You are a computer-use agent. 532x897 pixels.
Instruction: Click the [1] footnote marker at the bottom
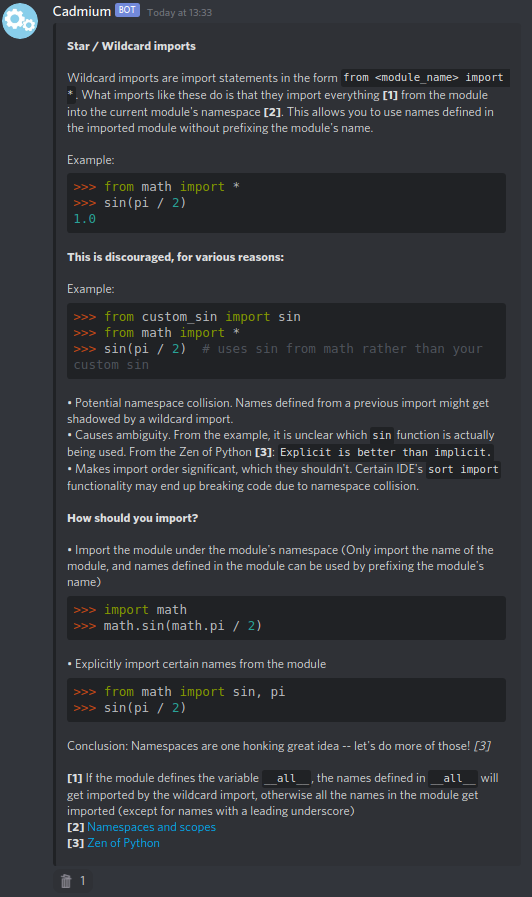tap(74, 778)
